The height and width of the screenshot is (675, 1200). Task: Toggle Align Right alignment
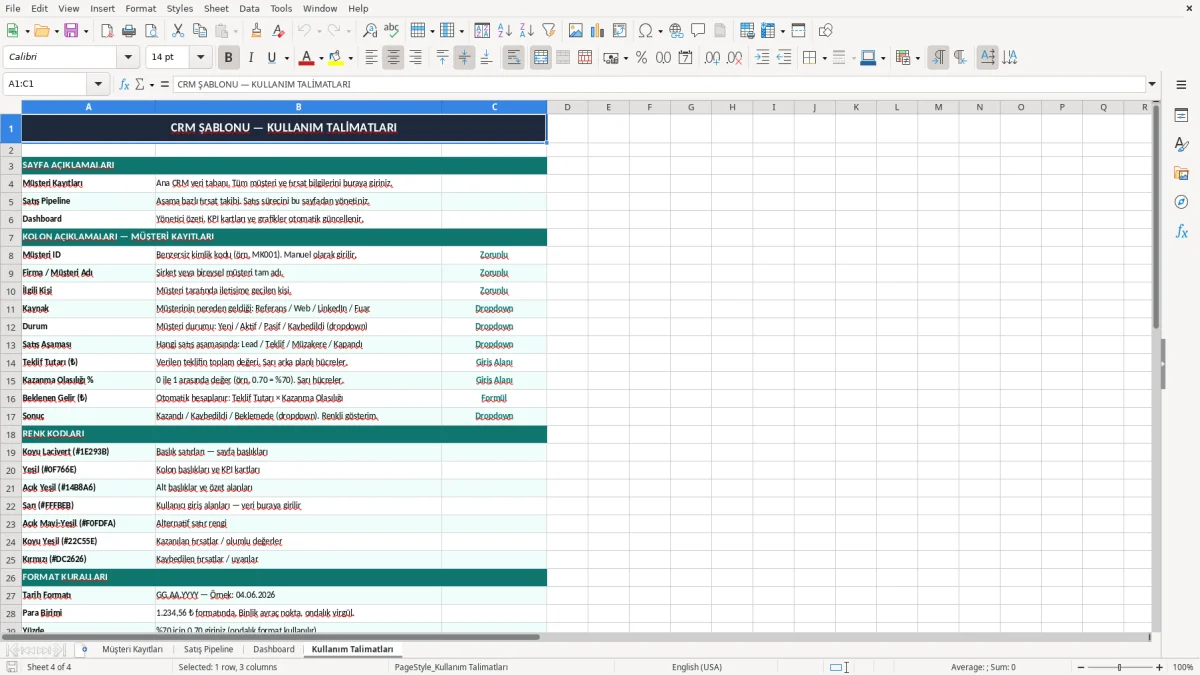coord(415,58)
